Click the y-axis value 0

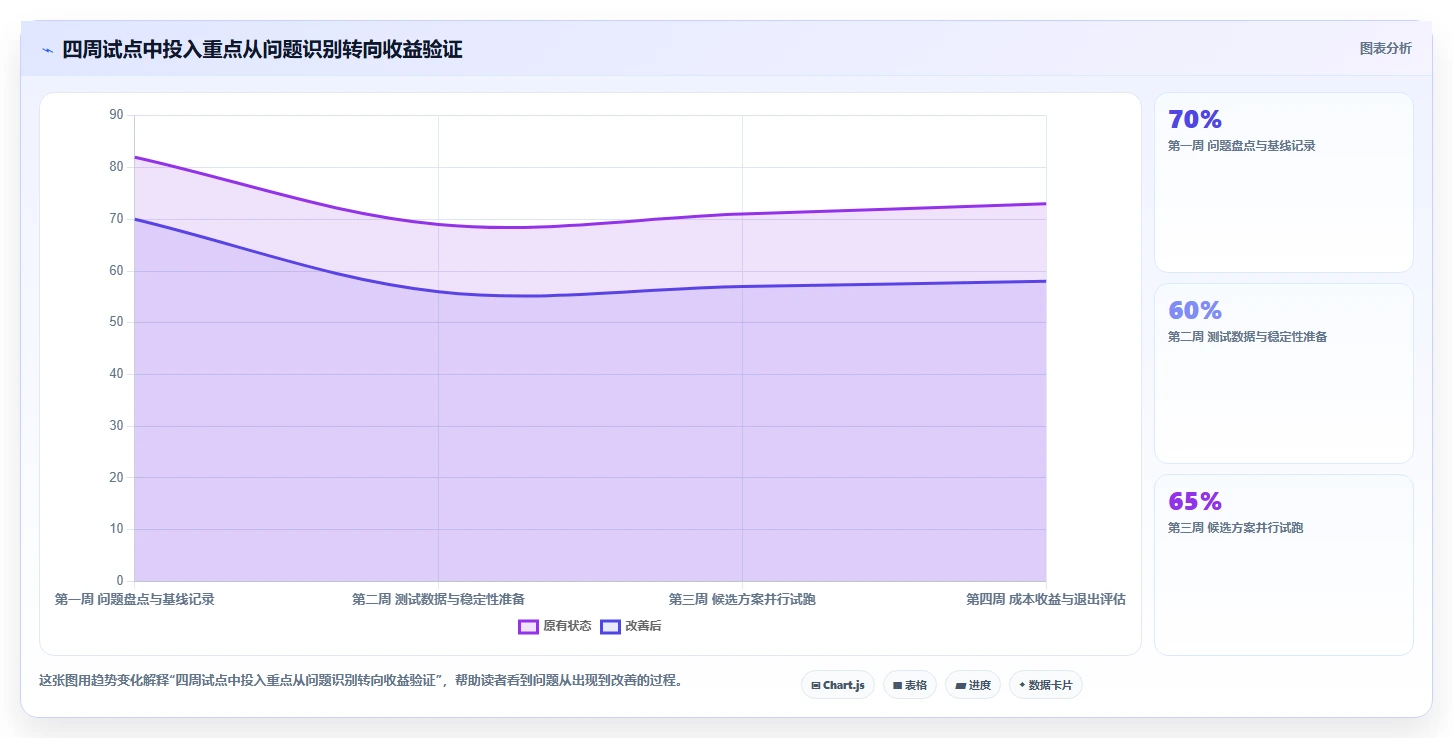tap(120, 581)
